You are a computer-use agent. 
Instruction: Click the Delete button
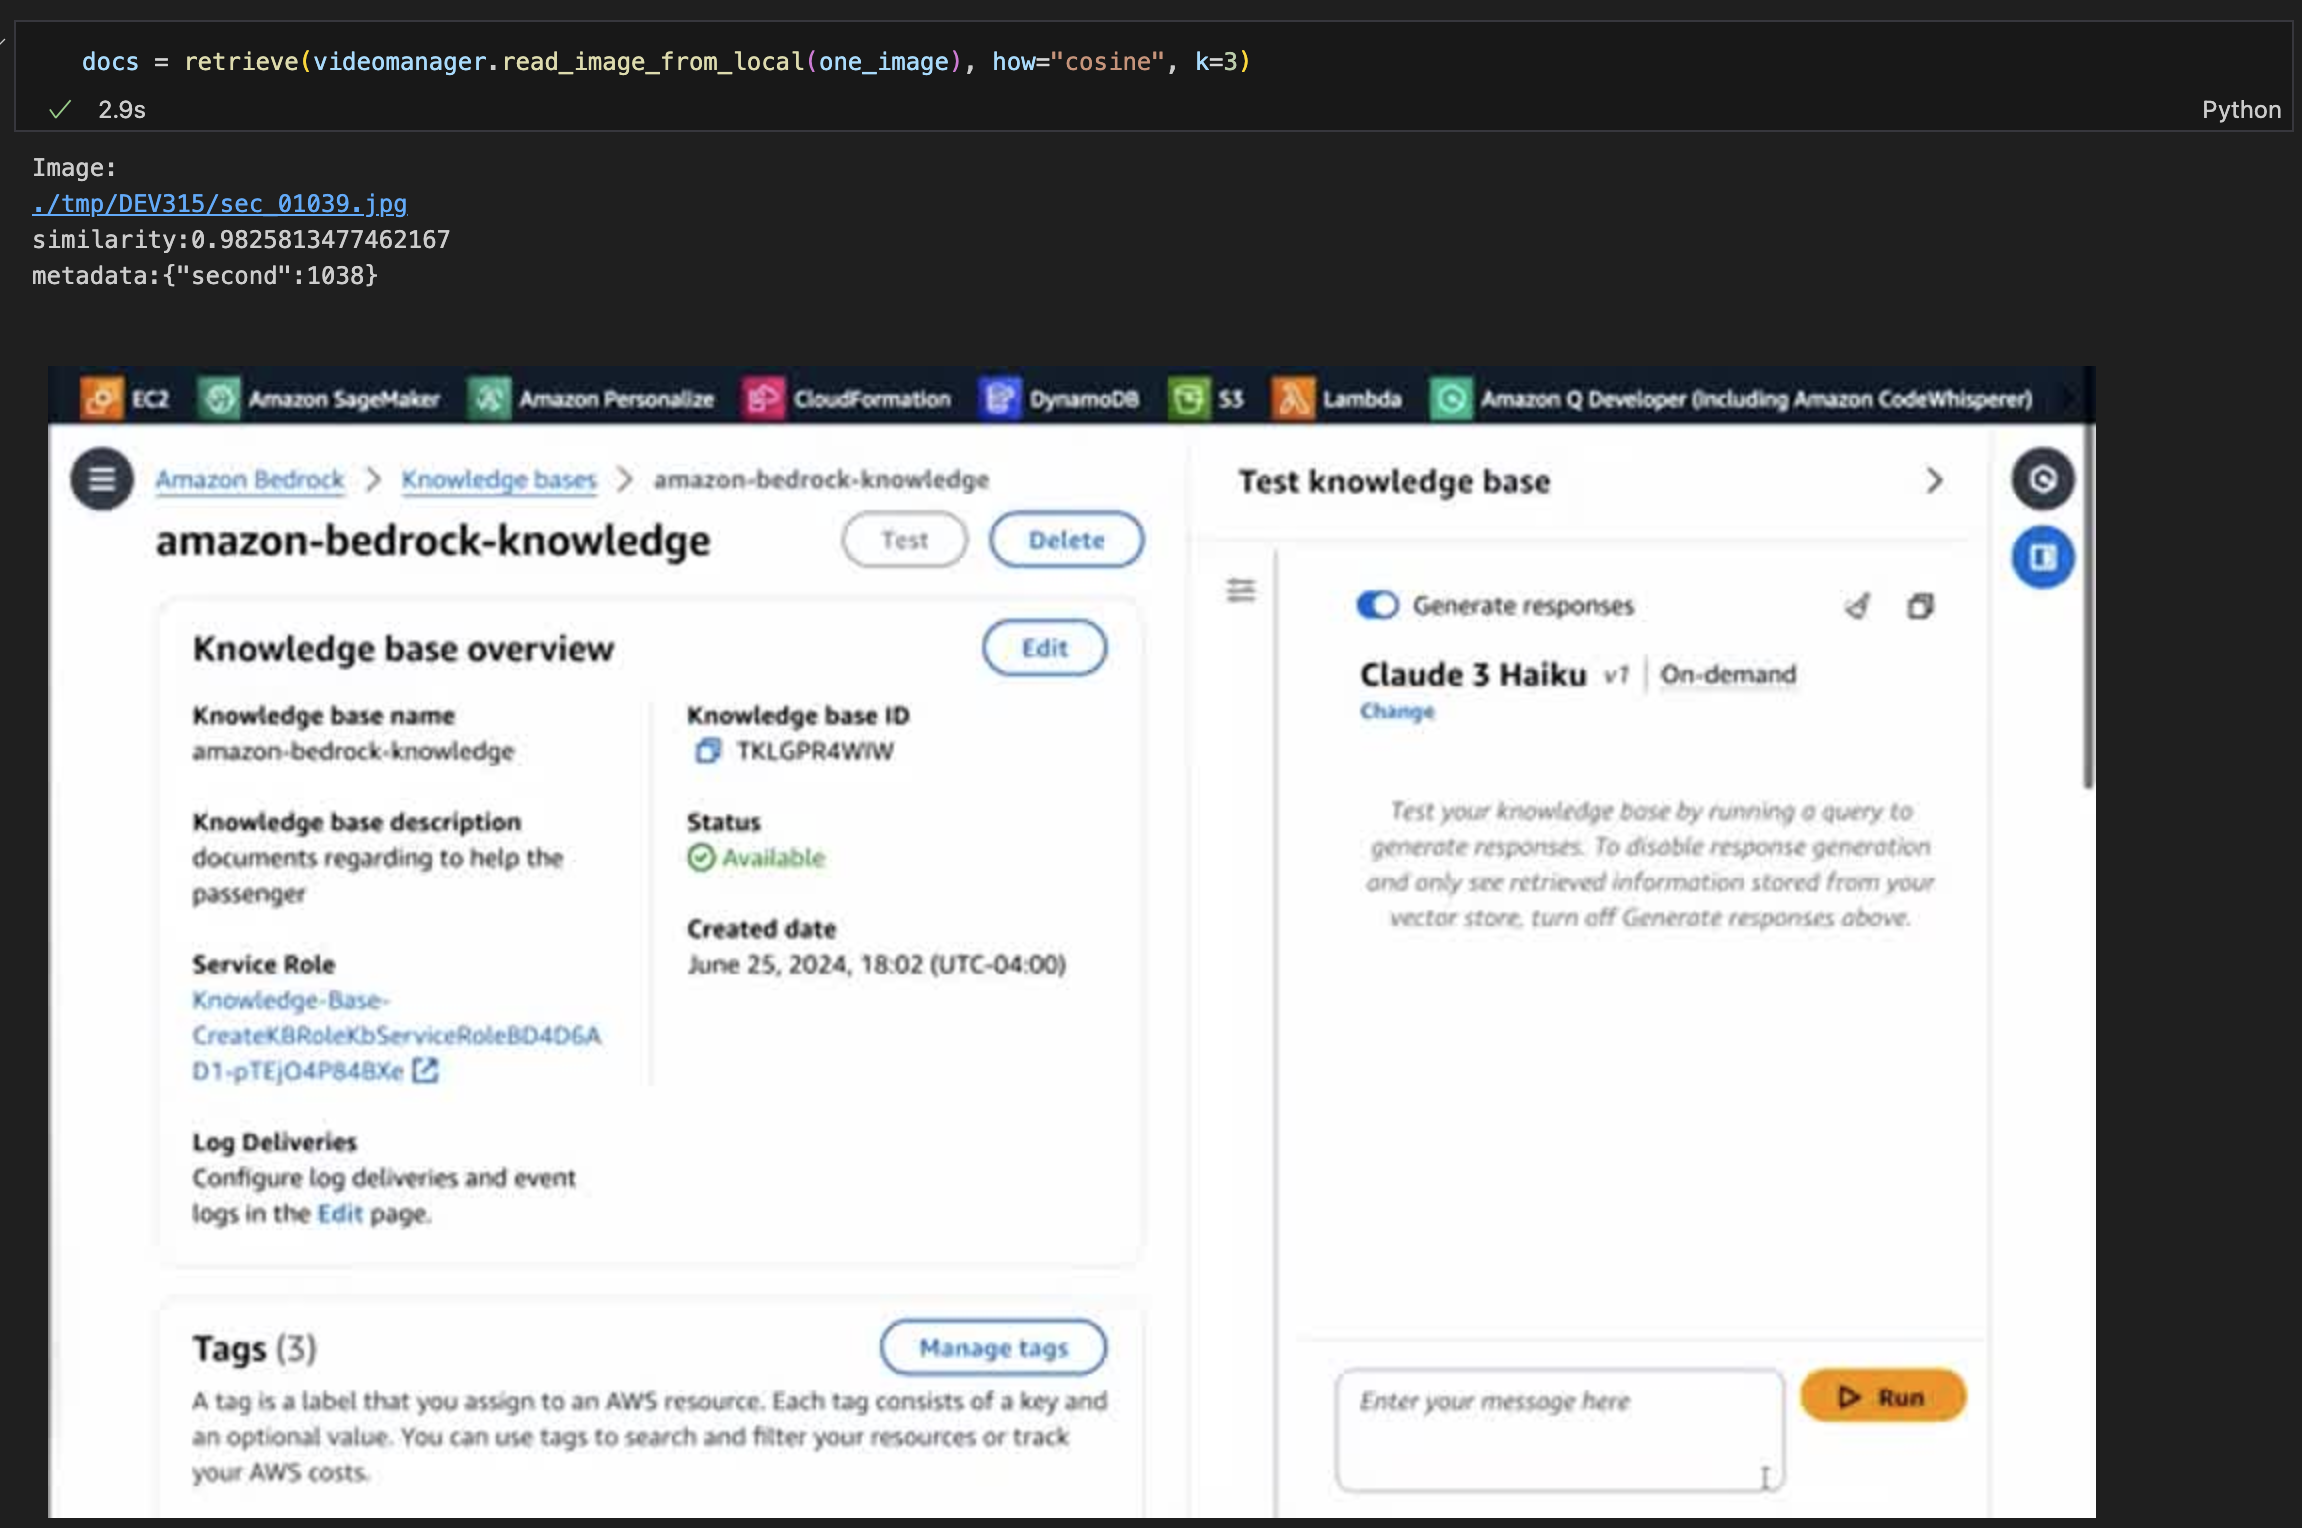tap(1066, 540)
